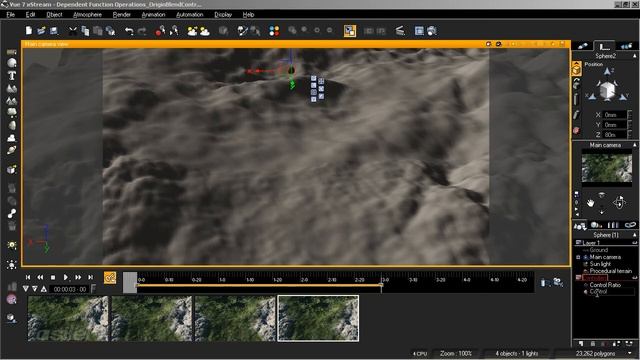This screenshot has height=360, width=640.
Task: Jump to the last frame of the timeline
Action: coord(91,277)
